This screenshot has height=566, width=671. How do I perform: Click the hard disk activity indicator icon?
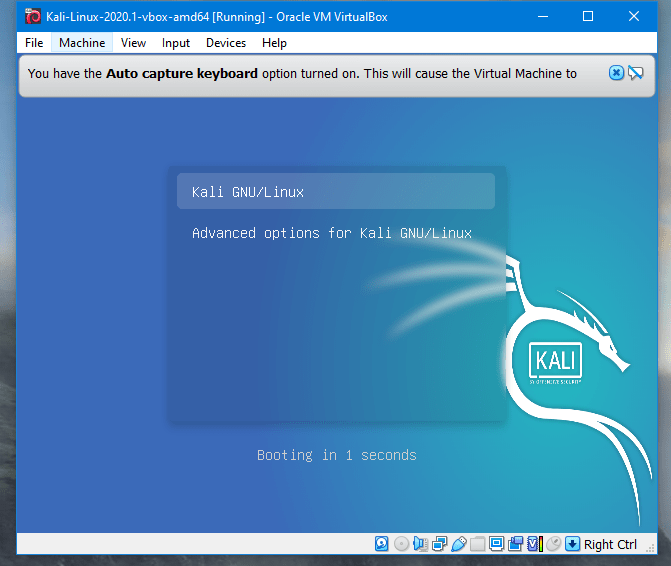[x=381, y=544]
